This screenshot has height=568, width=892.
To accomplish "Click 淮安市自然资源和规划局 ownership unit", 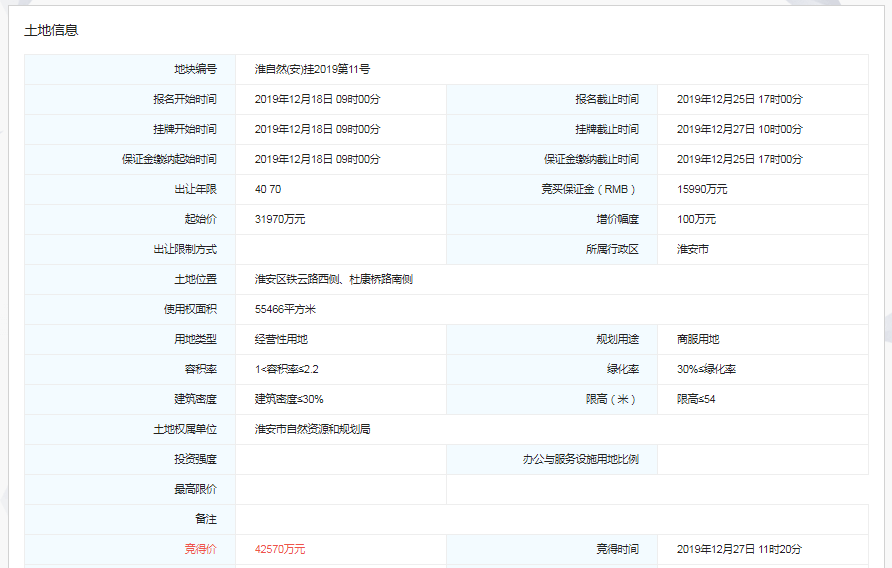I will [x=313, y=429].
